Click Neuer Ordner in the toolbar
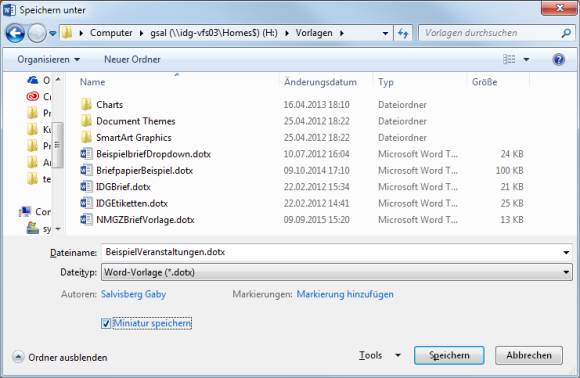Viewport: 580px width, 378px height. [132, 60]
